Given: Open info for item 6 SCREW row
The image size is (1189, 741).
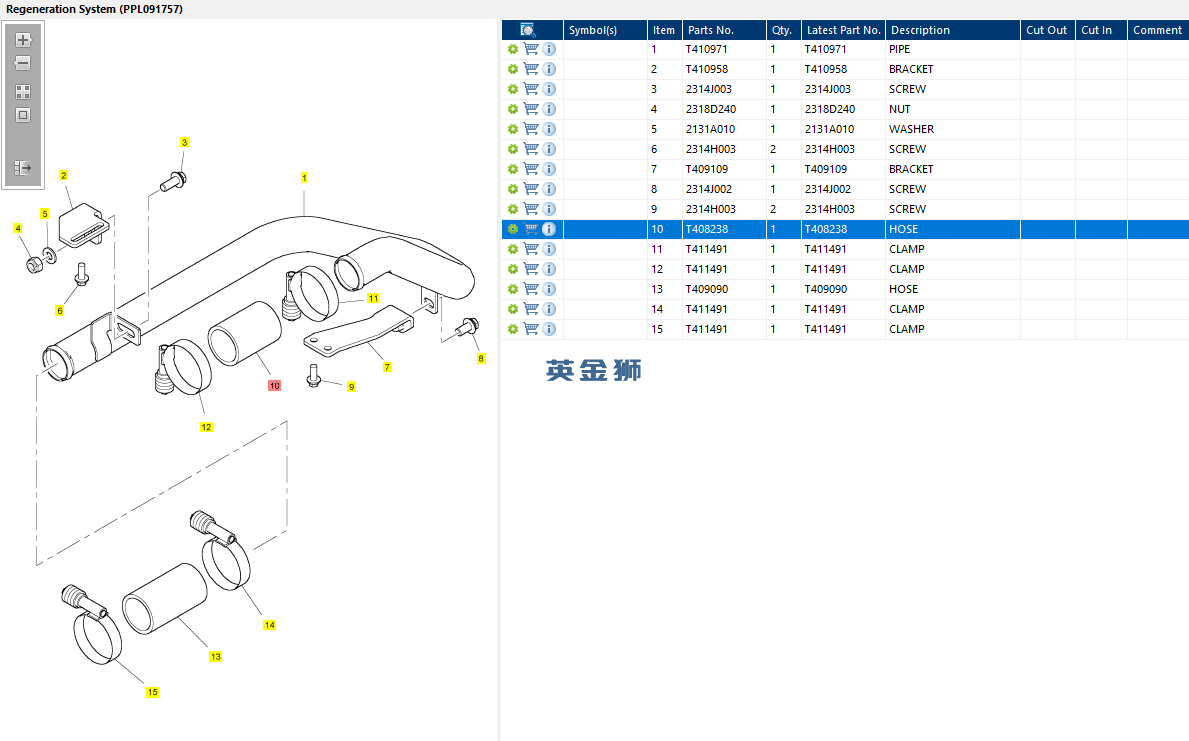Looking at the screenshot, I should (x=549, y=149).
